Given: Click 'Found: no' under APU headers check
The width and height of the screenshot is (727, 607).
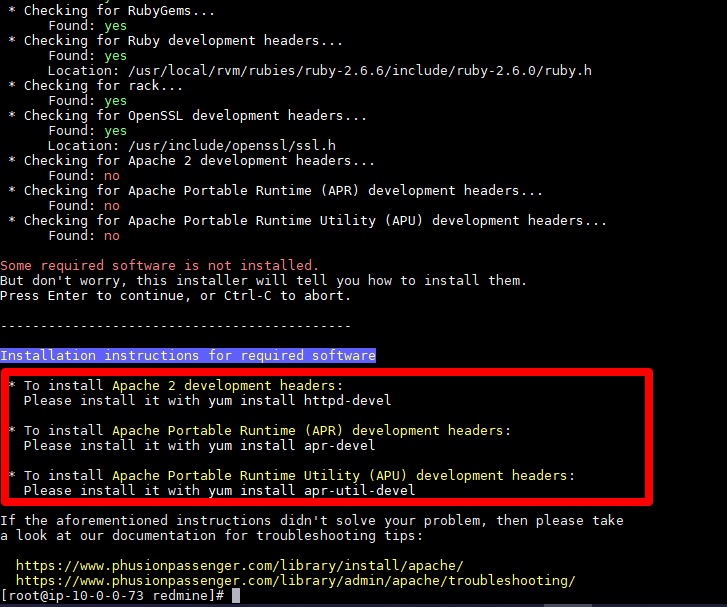Looking at the screenshot, I should [x=84, y=236].
